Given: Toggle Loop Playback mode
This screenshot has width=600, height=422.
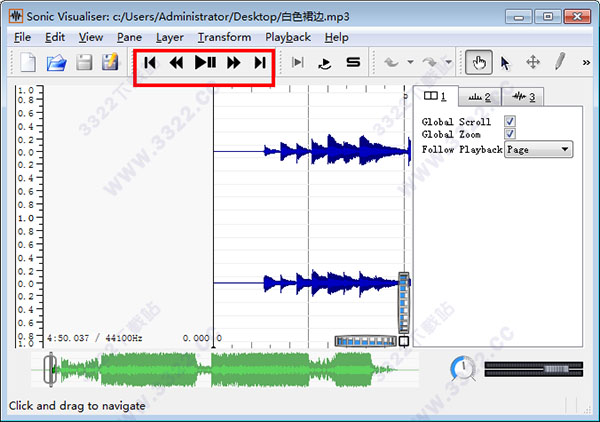Looking at the screenshot, I should [x=325, y=63].
